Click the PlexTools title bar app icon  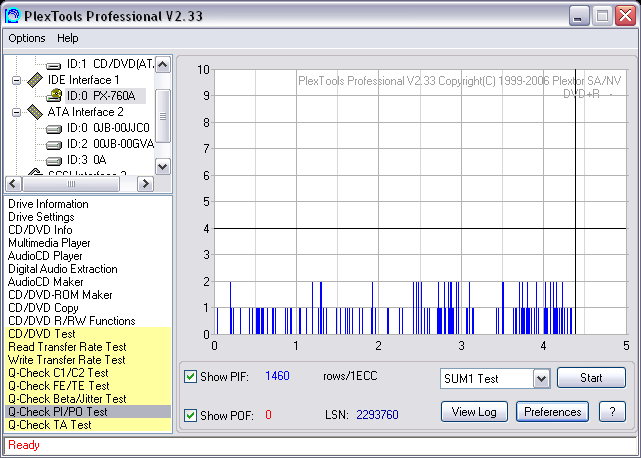12,16
